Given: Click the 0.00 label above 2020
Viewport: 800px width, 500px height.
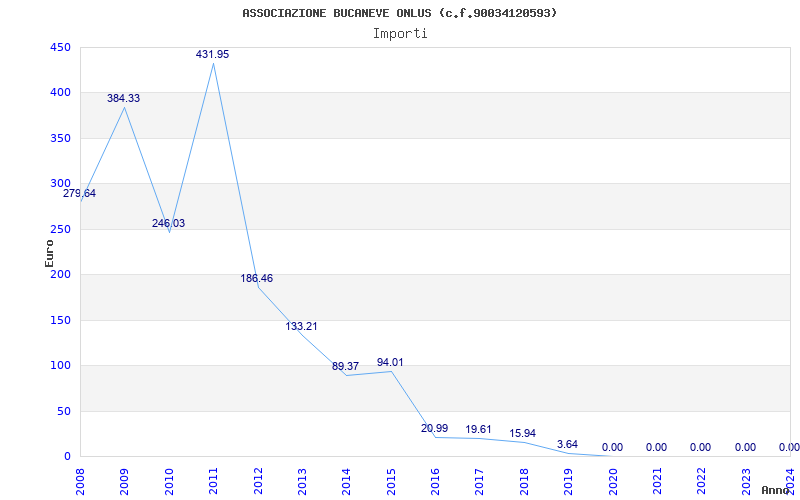Looking at the screenshot, I should pyautogui.click(x=612, y=447).
